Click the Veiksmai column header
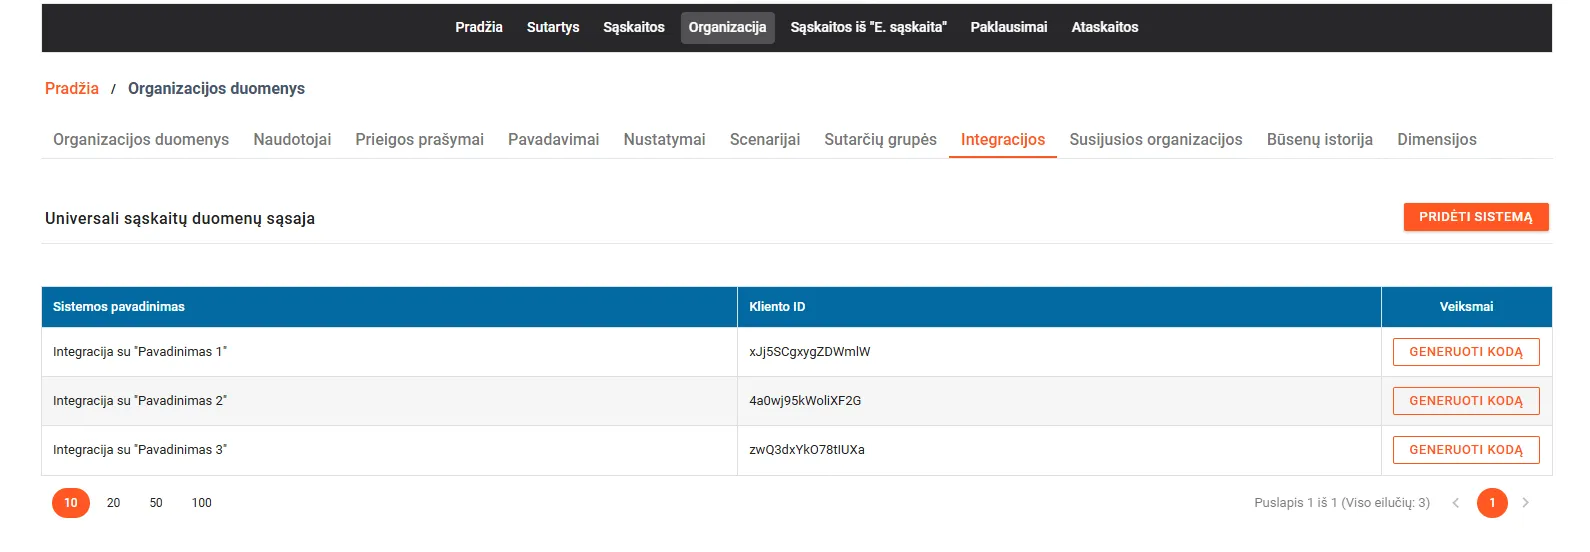This screenshot has height=552, width=1590. coord(1466,307)
